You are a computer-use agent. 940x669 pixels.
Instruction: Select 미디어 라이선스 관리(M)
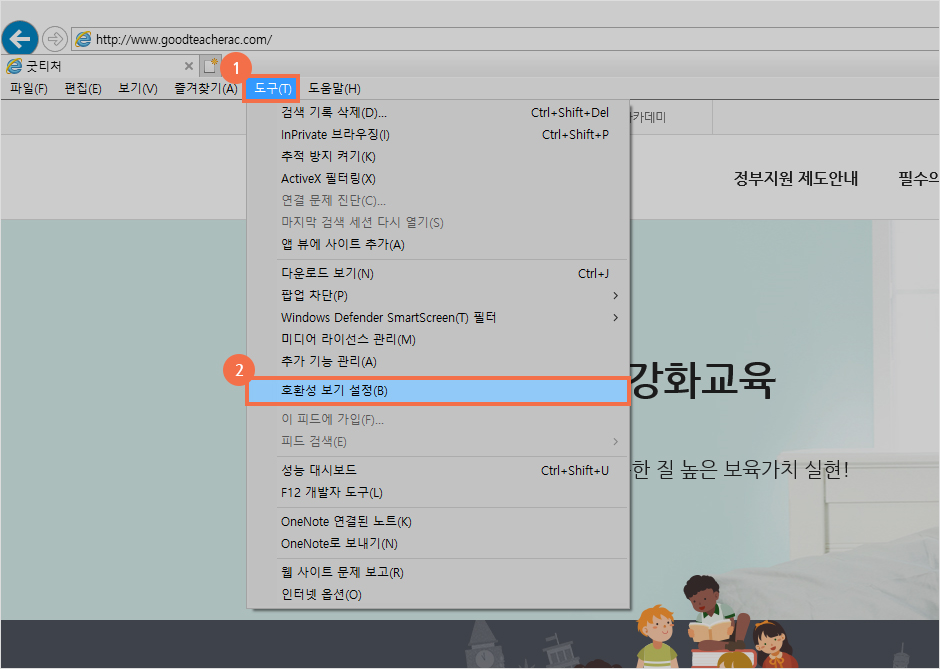point(438,339)
